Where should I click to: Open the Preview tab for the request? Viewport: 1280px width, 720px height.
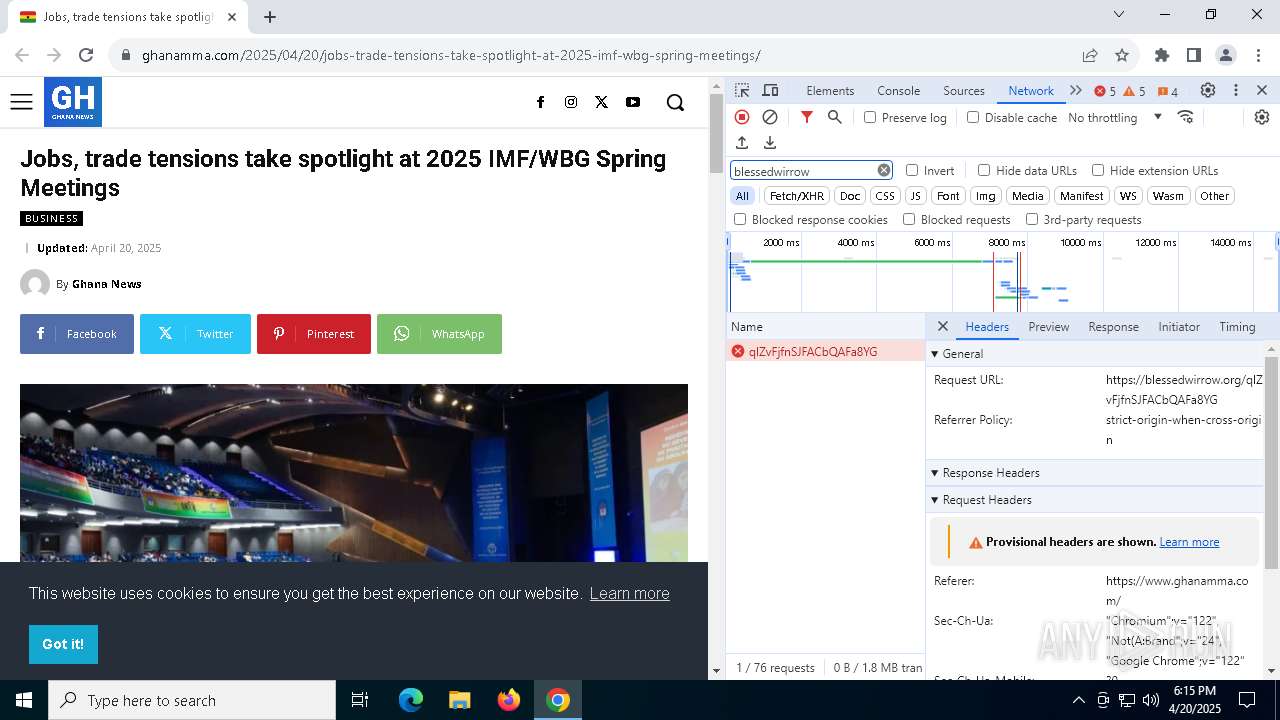click(x=1049, y=327)
